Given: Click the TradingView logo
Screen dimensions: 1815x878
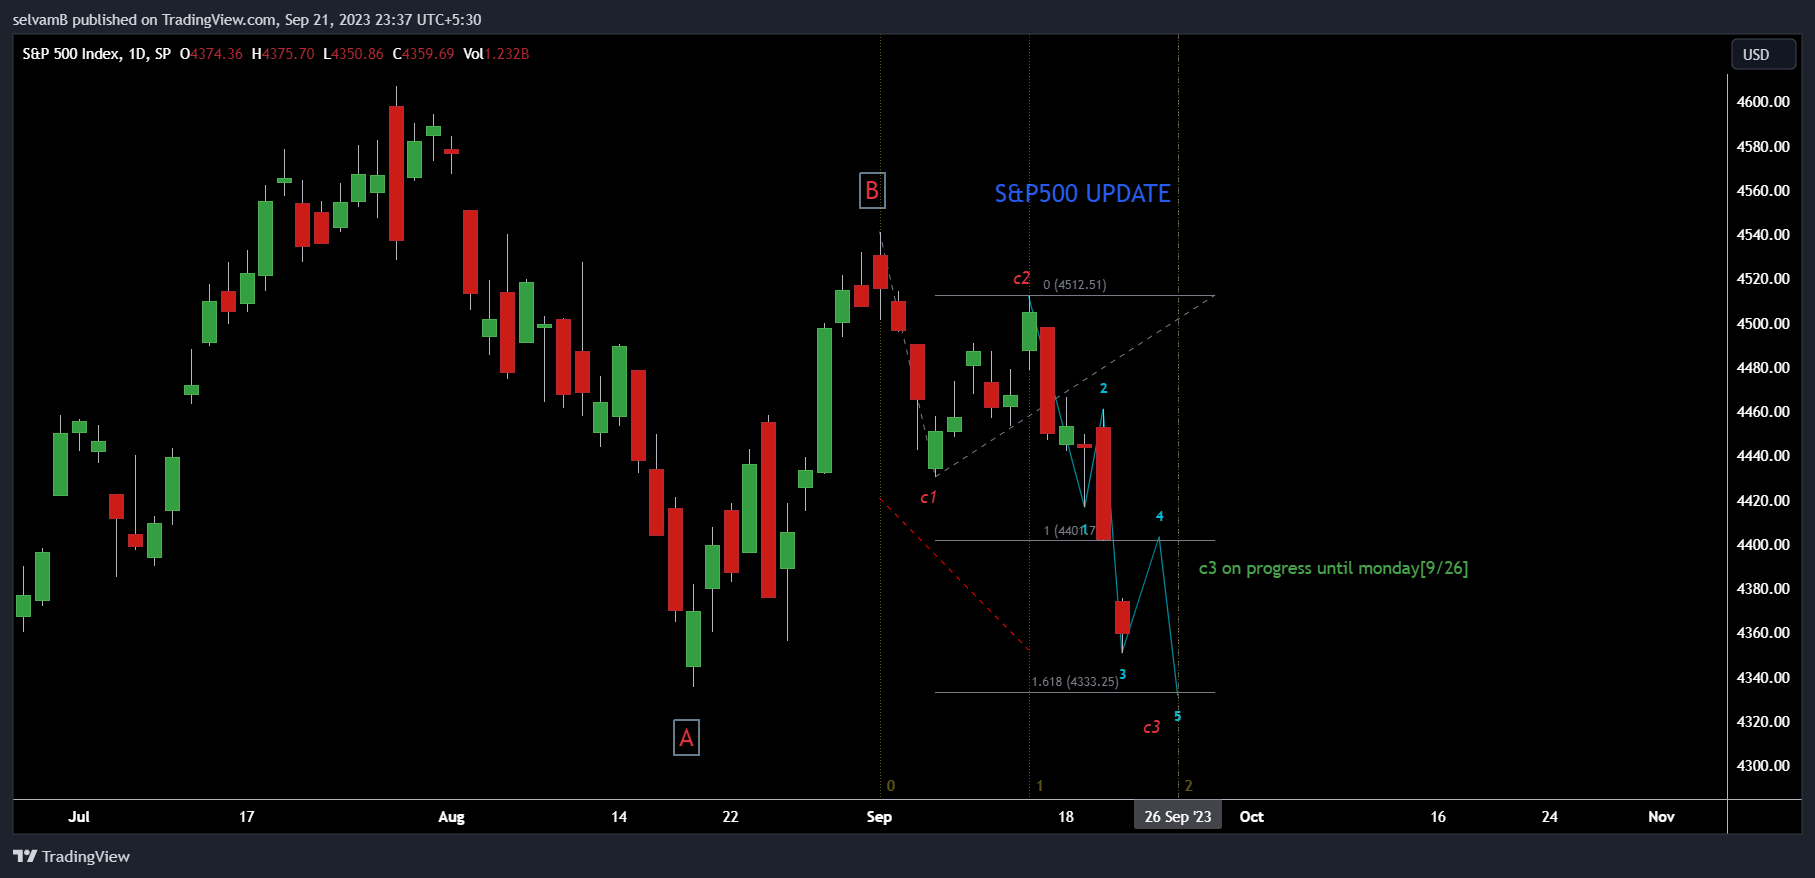Looking at the screenshot, I should coord(72,856).
